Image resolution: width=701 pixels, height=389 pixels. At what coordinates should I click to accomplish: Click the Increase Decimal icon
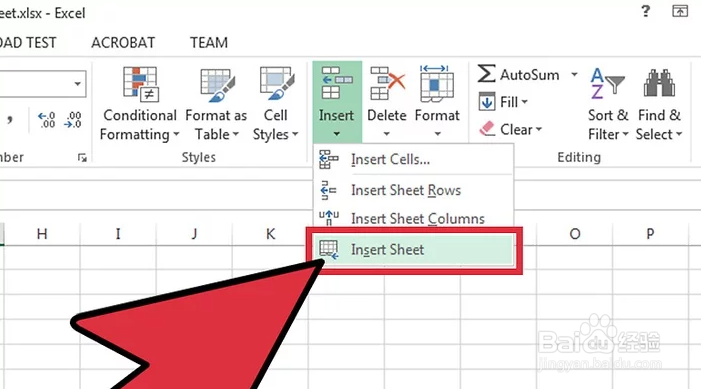tap(46, 120)
